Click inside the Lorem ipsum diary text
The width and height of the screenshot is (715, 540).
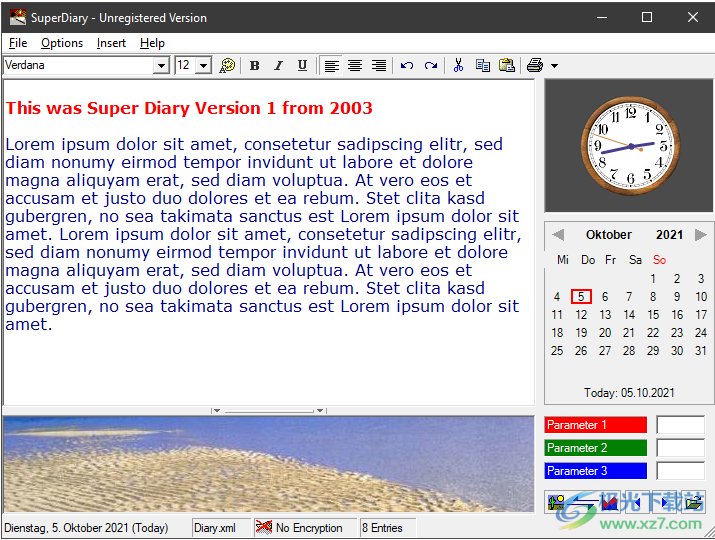tap(263, 234)
